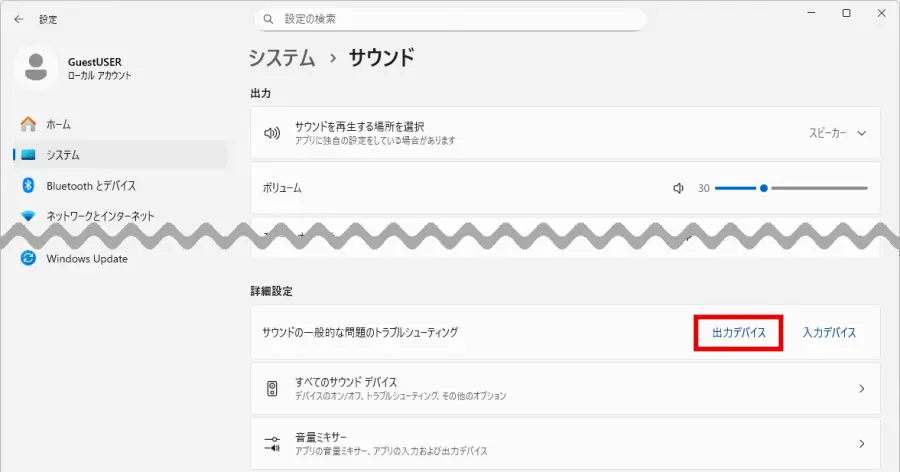Open ネットワークとインターネット settings
The height and width of the screenshot is (472, 900).
[121, 216]
